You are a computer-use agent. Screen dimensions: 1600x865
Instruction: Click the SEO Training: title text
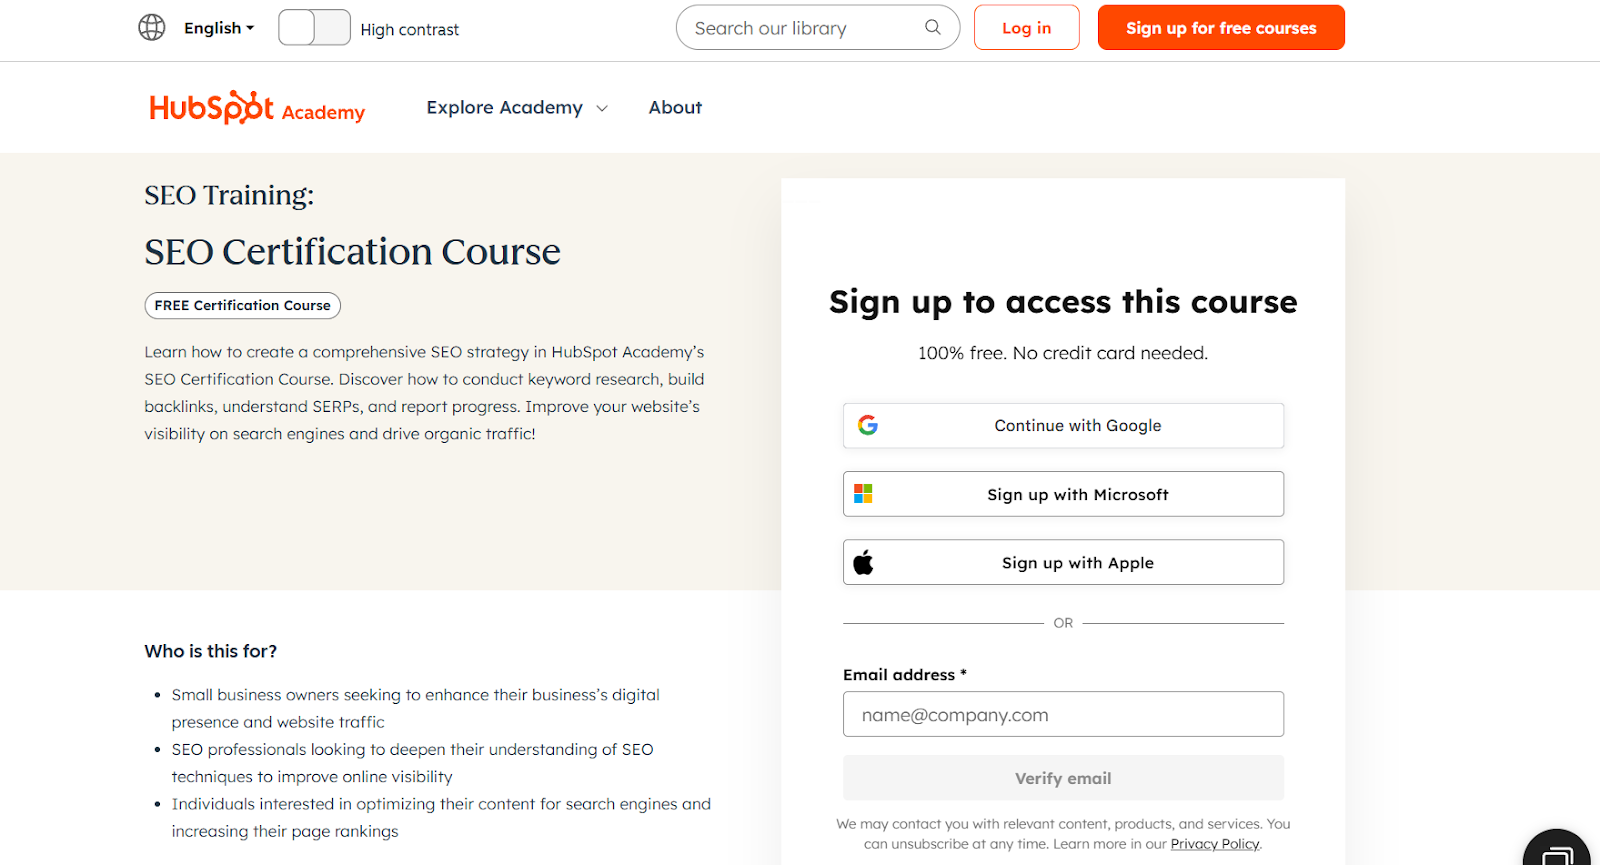pos(229,195)
